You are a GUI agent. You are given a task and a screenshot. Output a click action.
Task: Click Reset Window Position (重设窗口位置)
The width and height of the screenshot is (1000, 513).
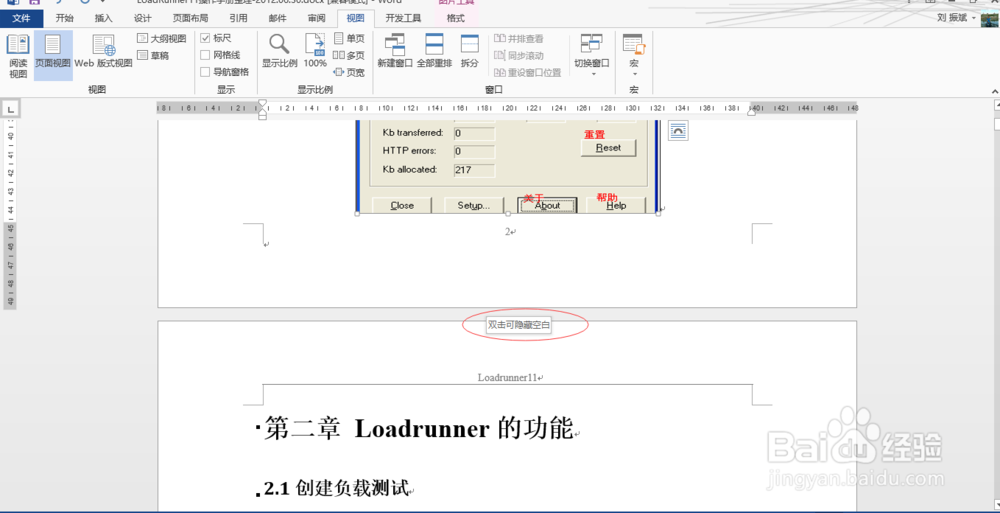[528, 73]
